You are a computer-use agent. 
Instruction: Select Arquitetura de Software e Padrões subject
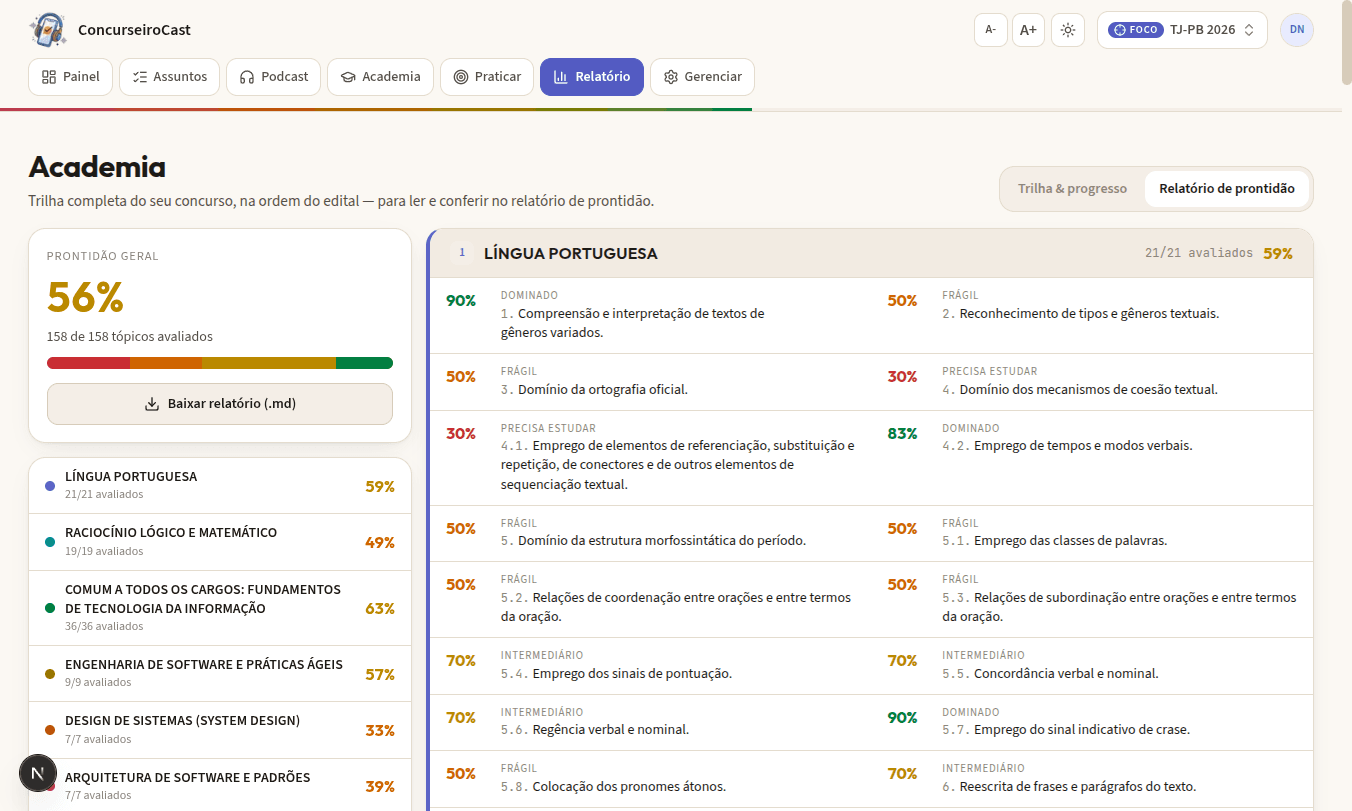[x=220, y=786]
